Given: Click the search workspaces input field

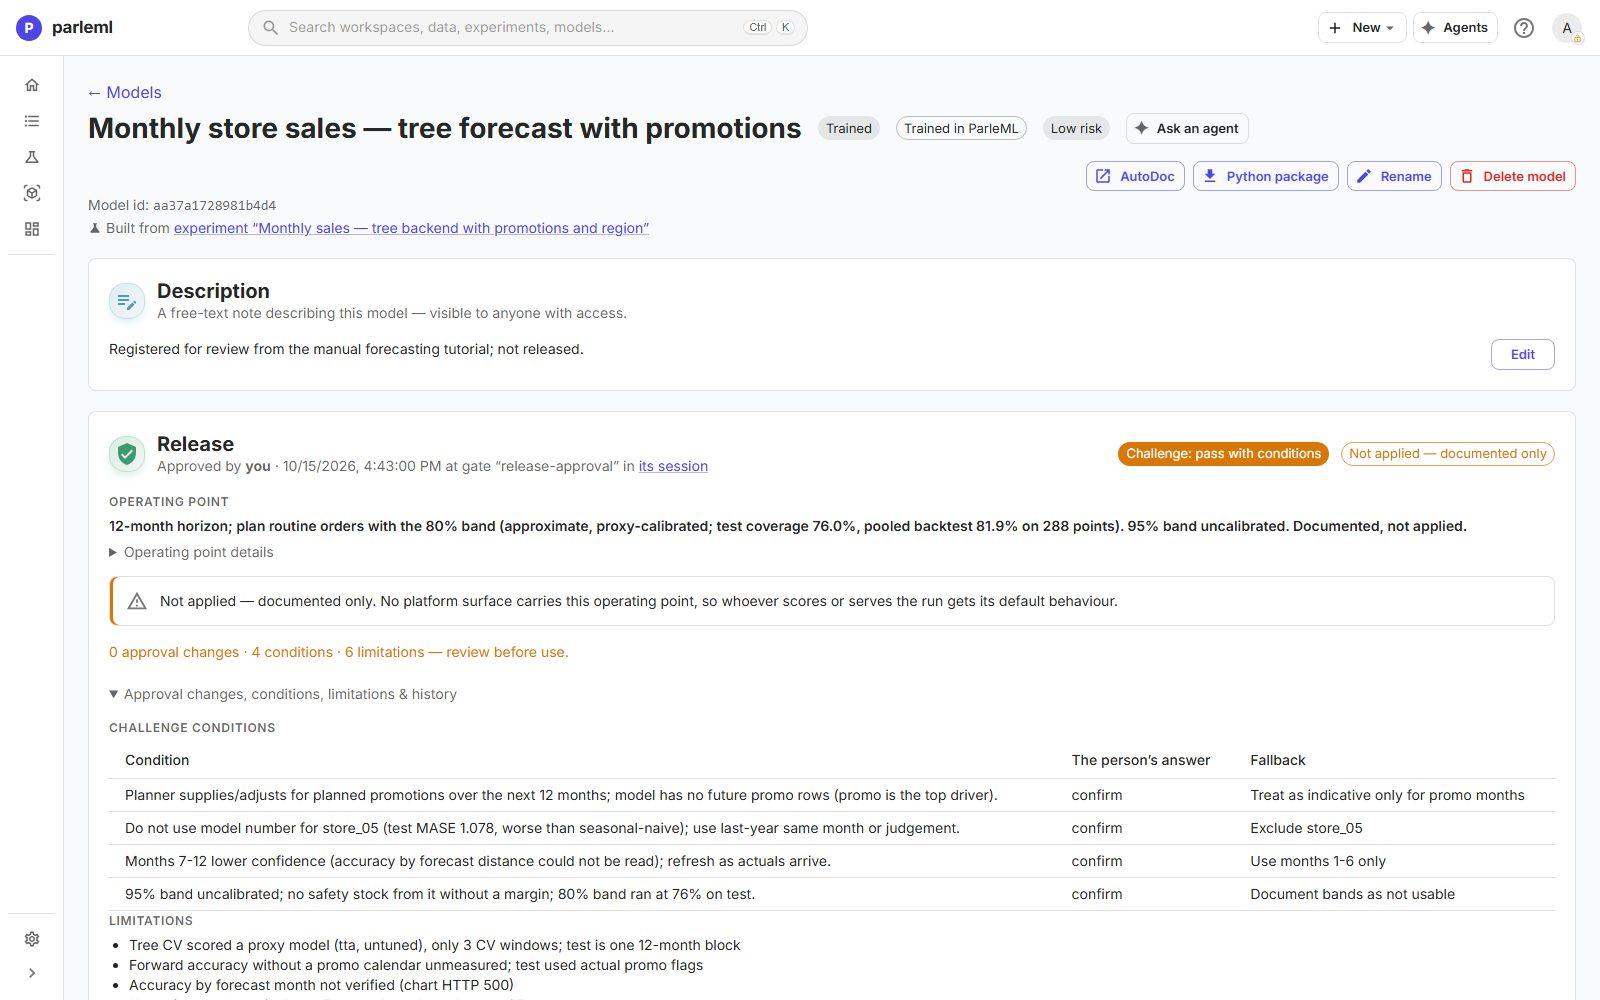Looking at the screenshot, I should pos(528,28).
